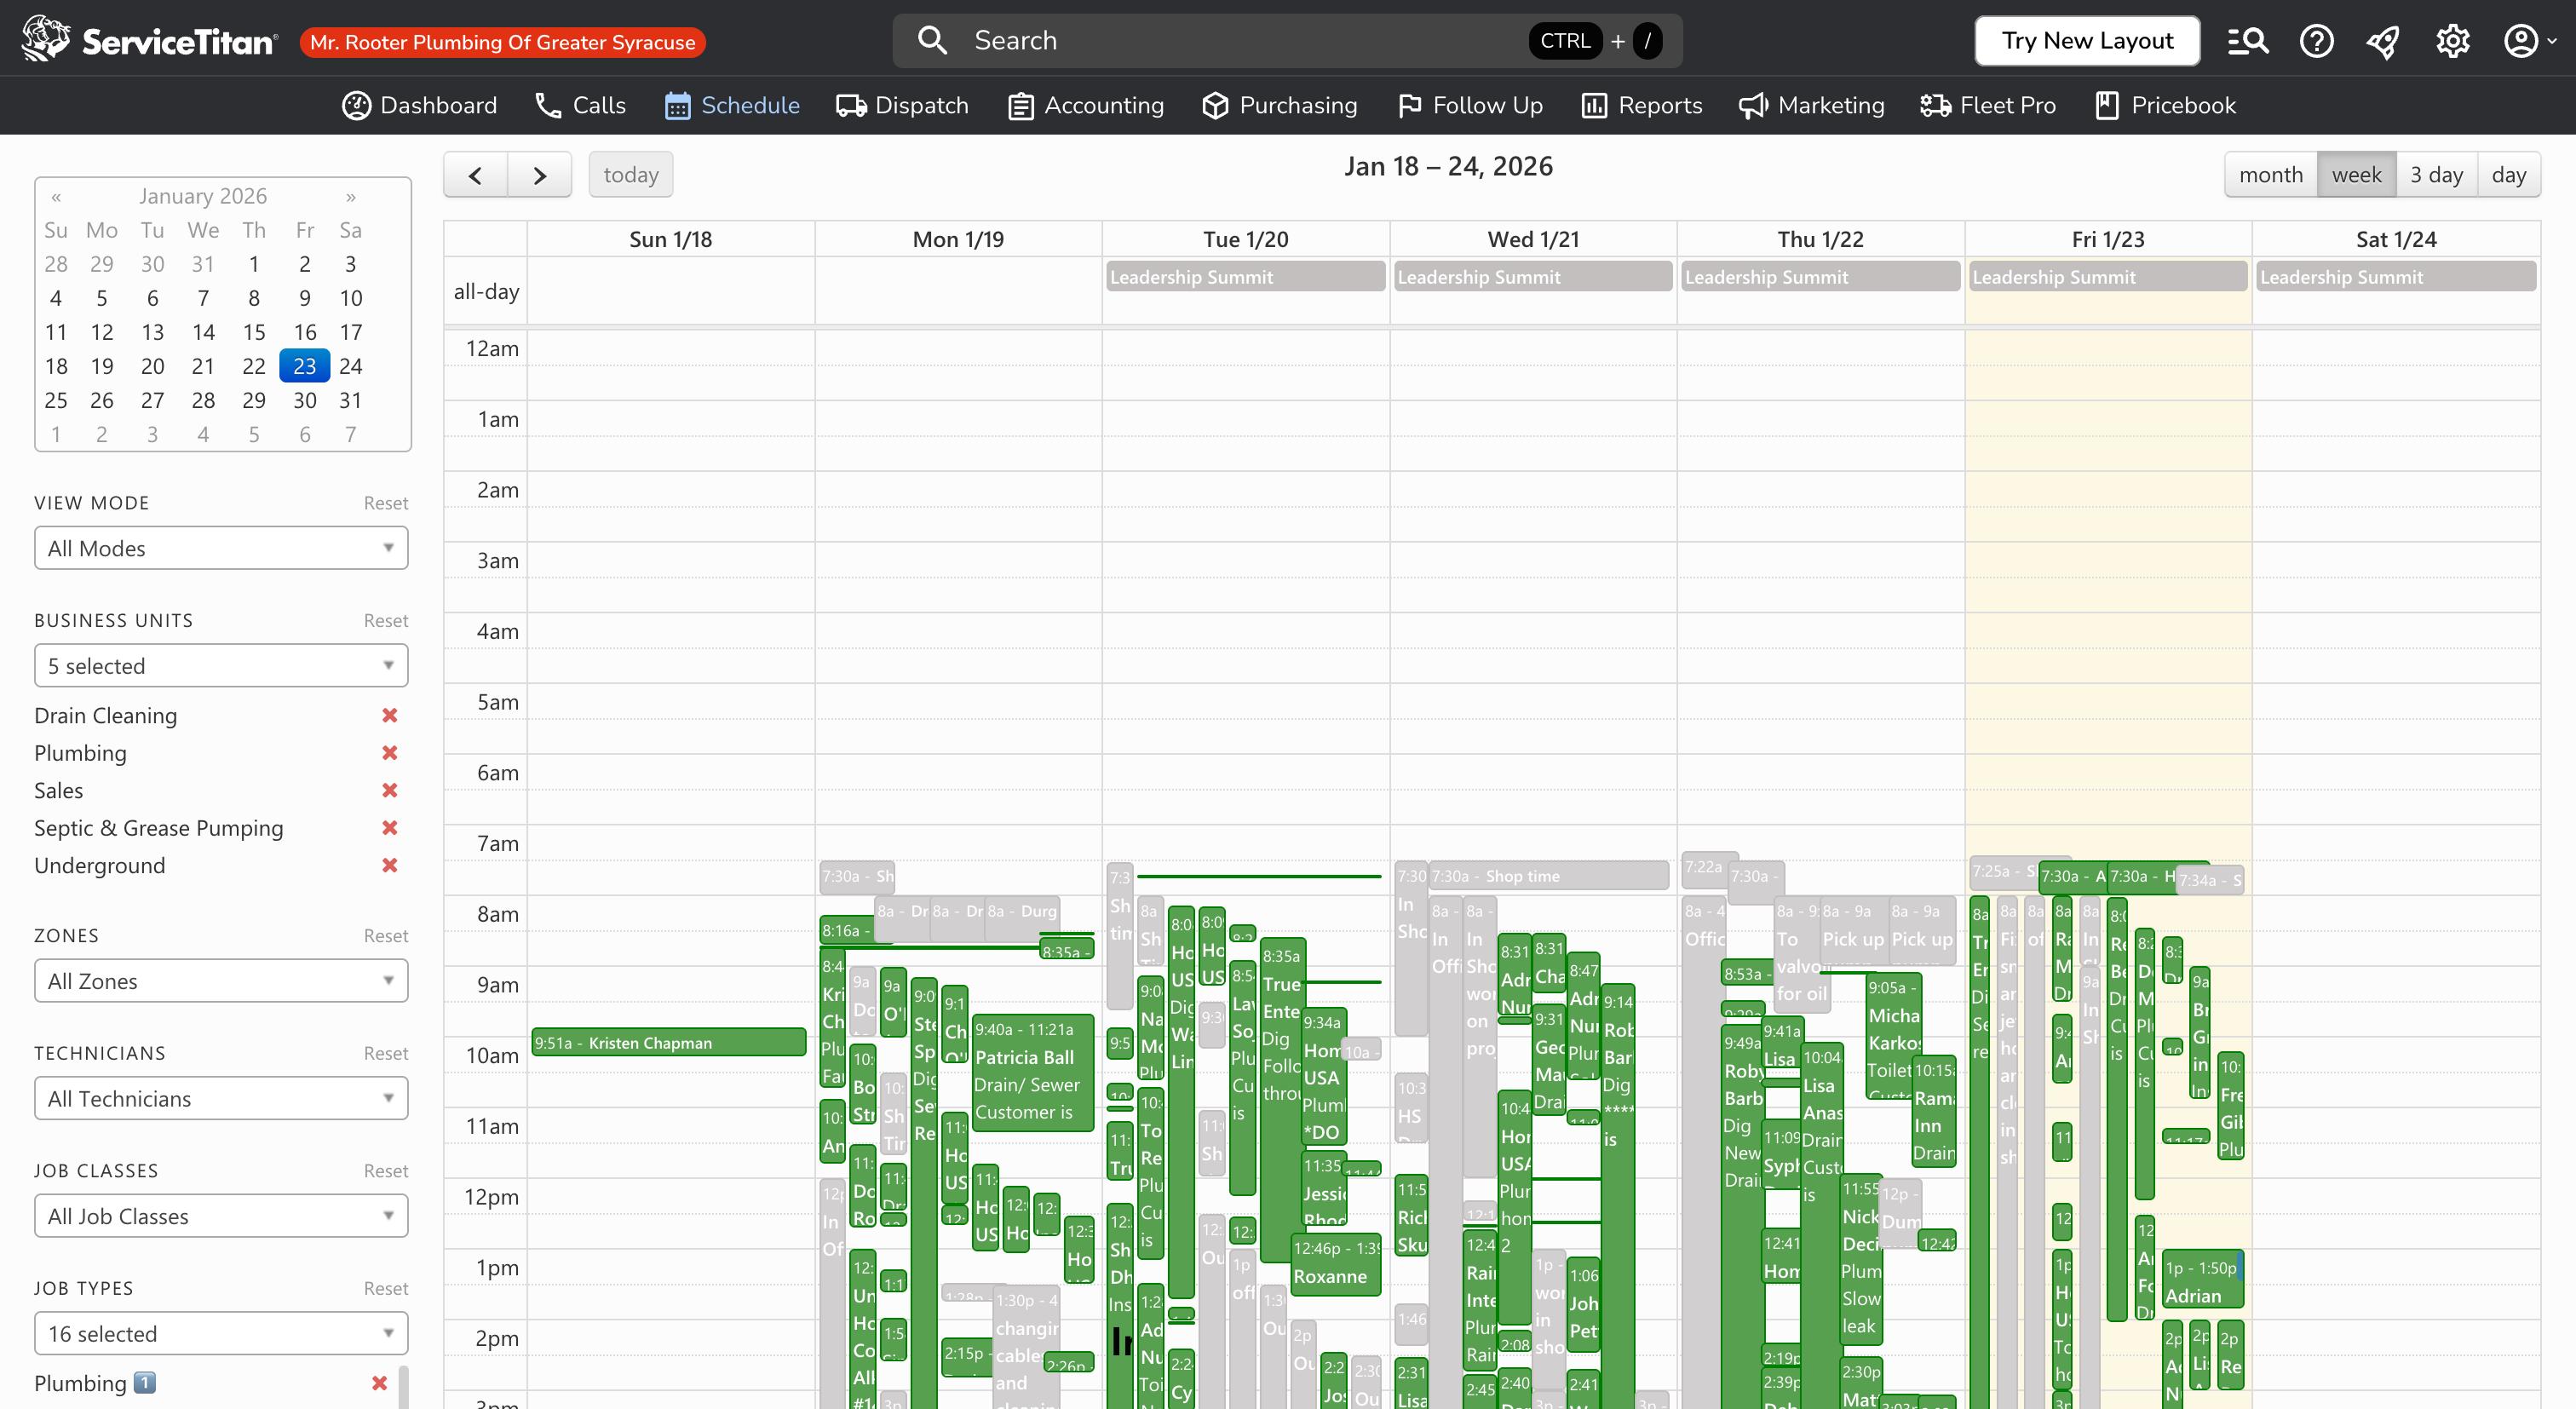Reset the Business Units filter
This screenshot has width=2576, height=1409.
click(x=385, y=620)
